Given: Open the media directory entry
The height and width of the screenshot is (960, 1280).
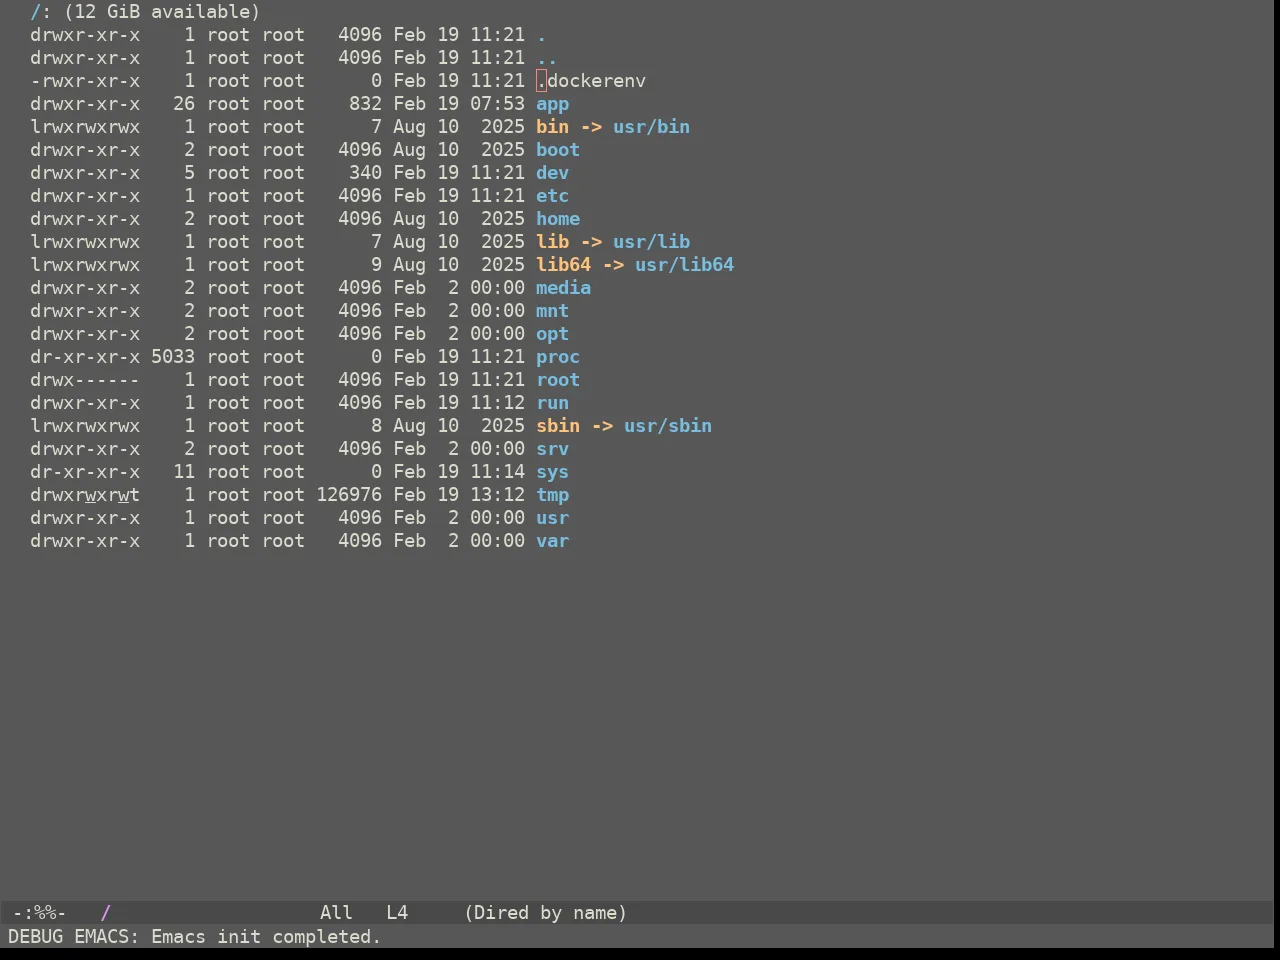Looking at the screenshot, I should (x=563, y=288).
